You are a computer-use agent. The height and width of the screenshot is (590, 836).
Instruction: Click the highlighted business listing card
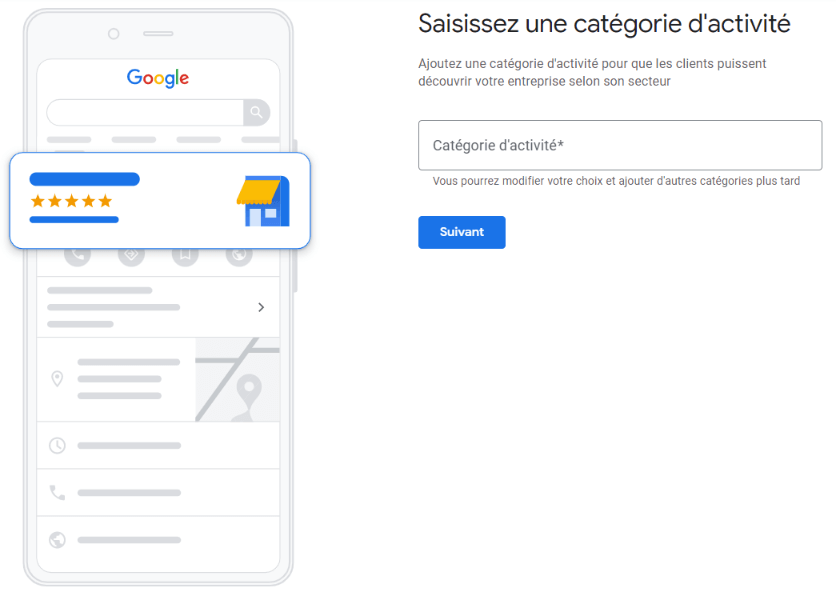tap(160, 201)
